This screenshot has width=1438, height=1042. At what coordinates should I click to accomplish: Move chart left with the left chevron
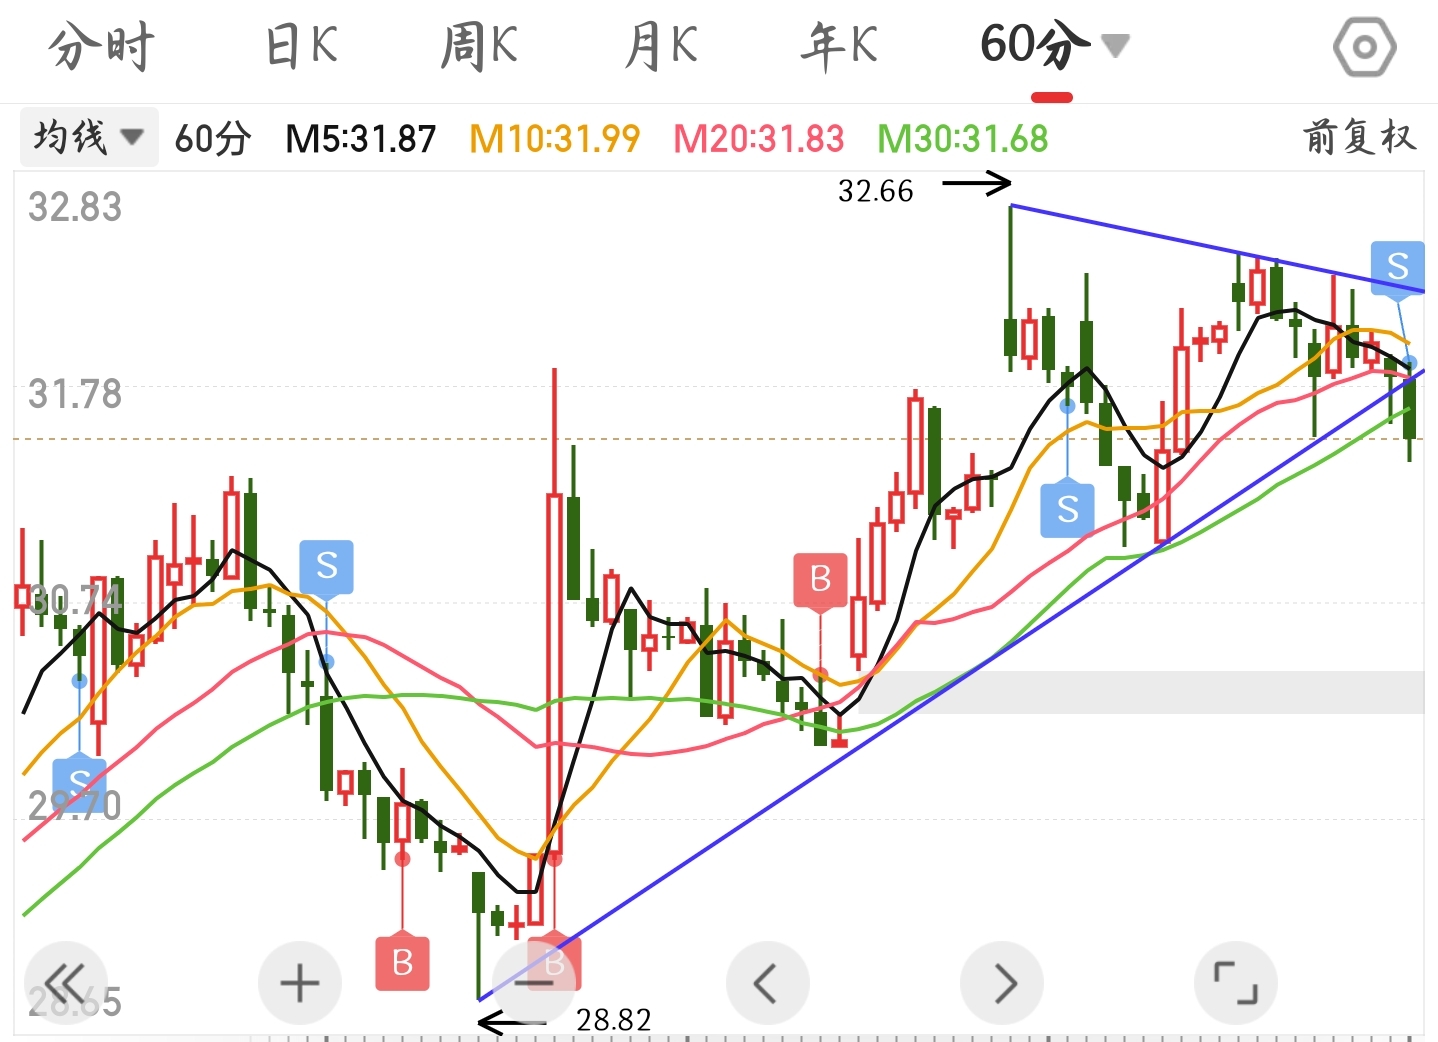click(767, 984)
